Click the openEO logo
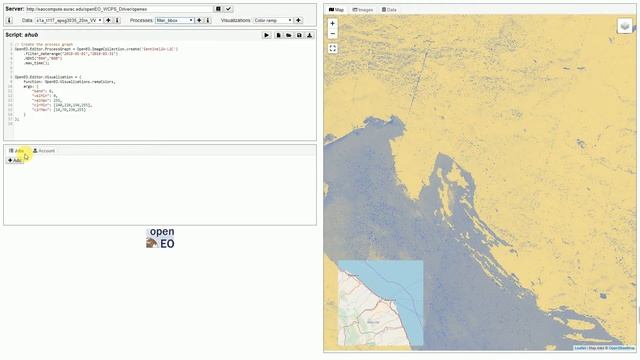Screen dimensions: 640x360 click(x=160, y=238)
